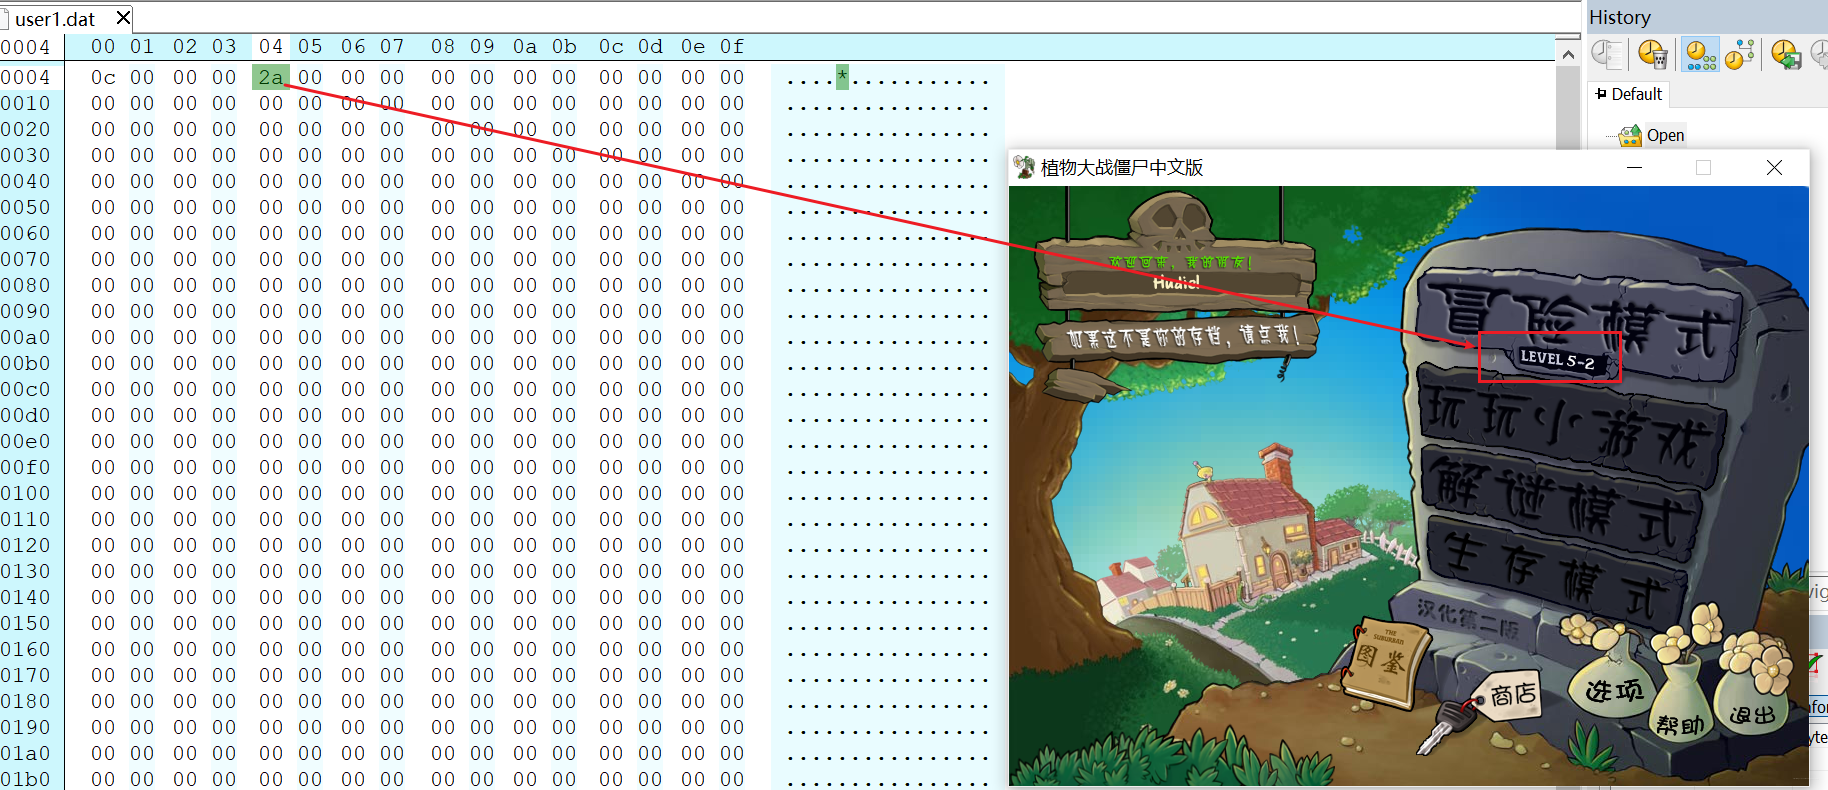Click offset label 0150
1828x790 pixels.
(25, 623)
